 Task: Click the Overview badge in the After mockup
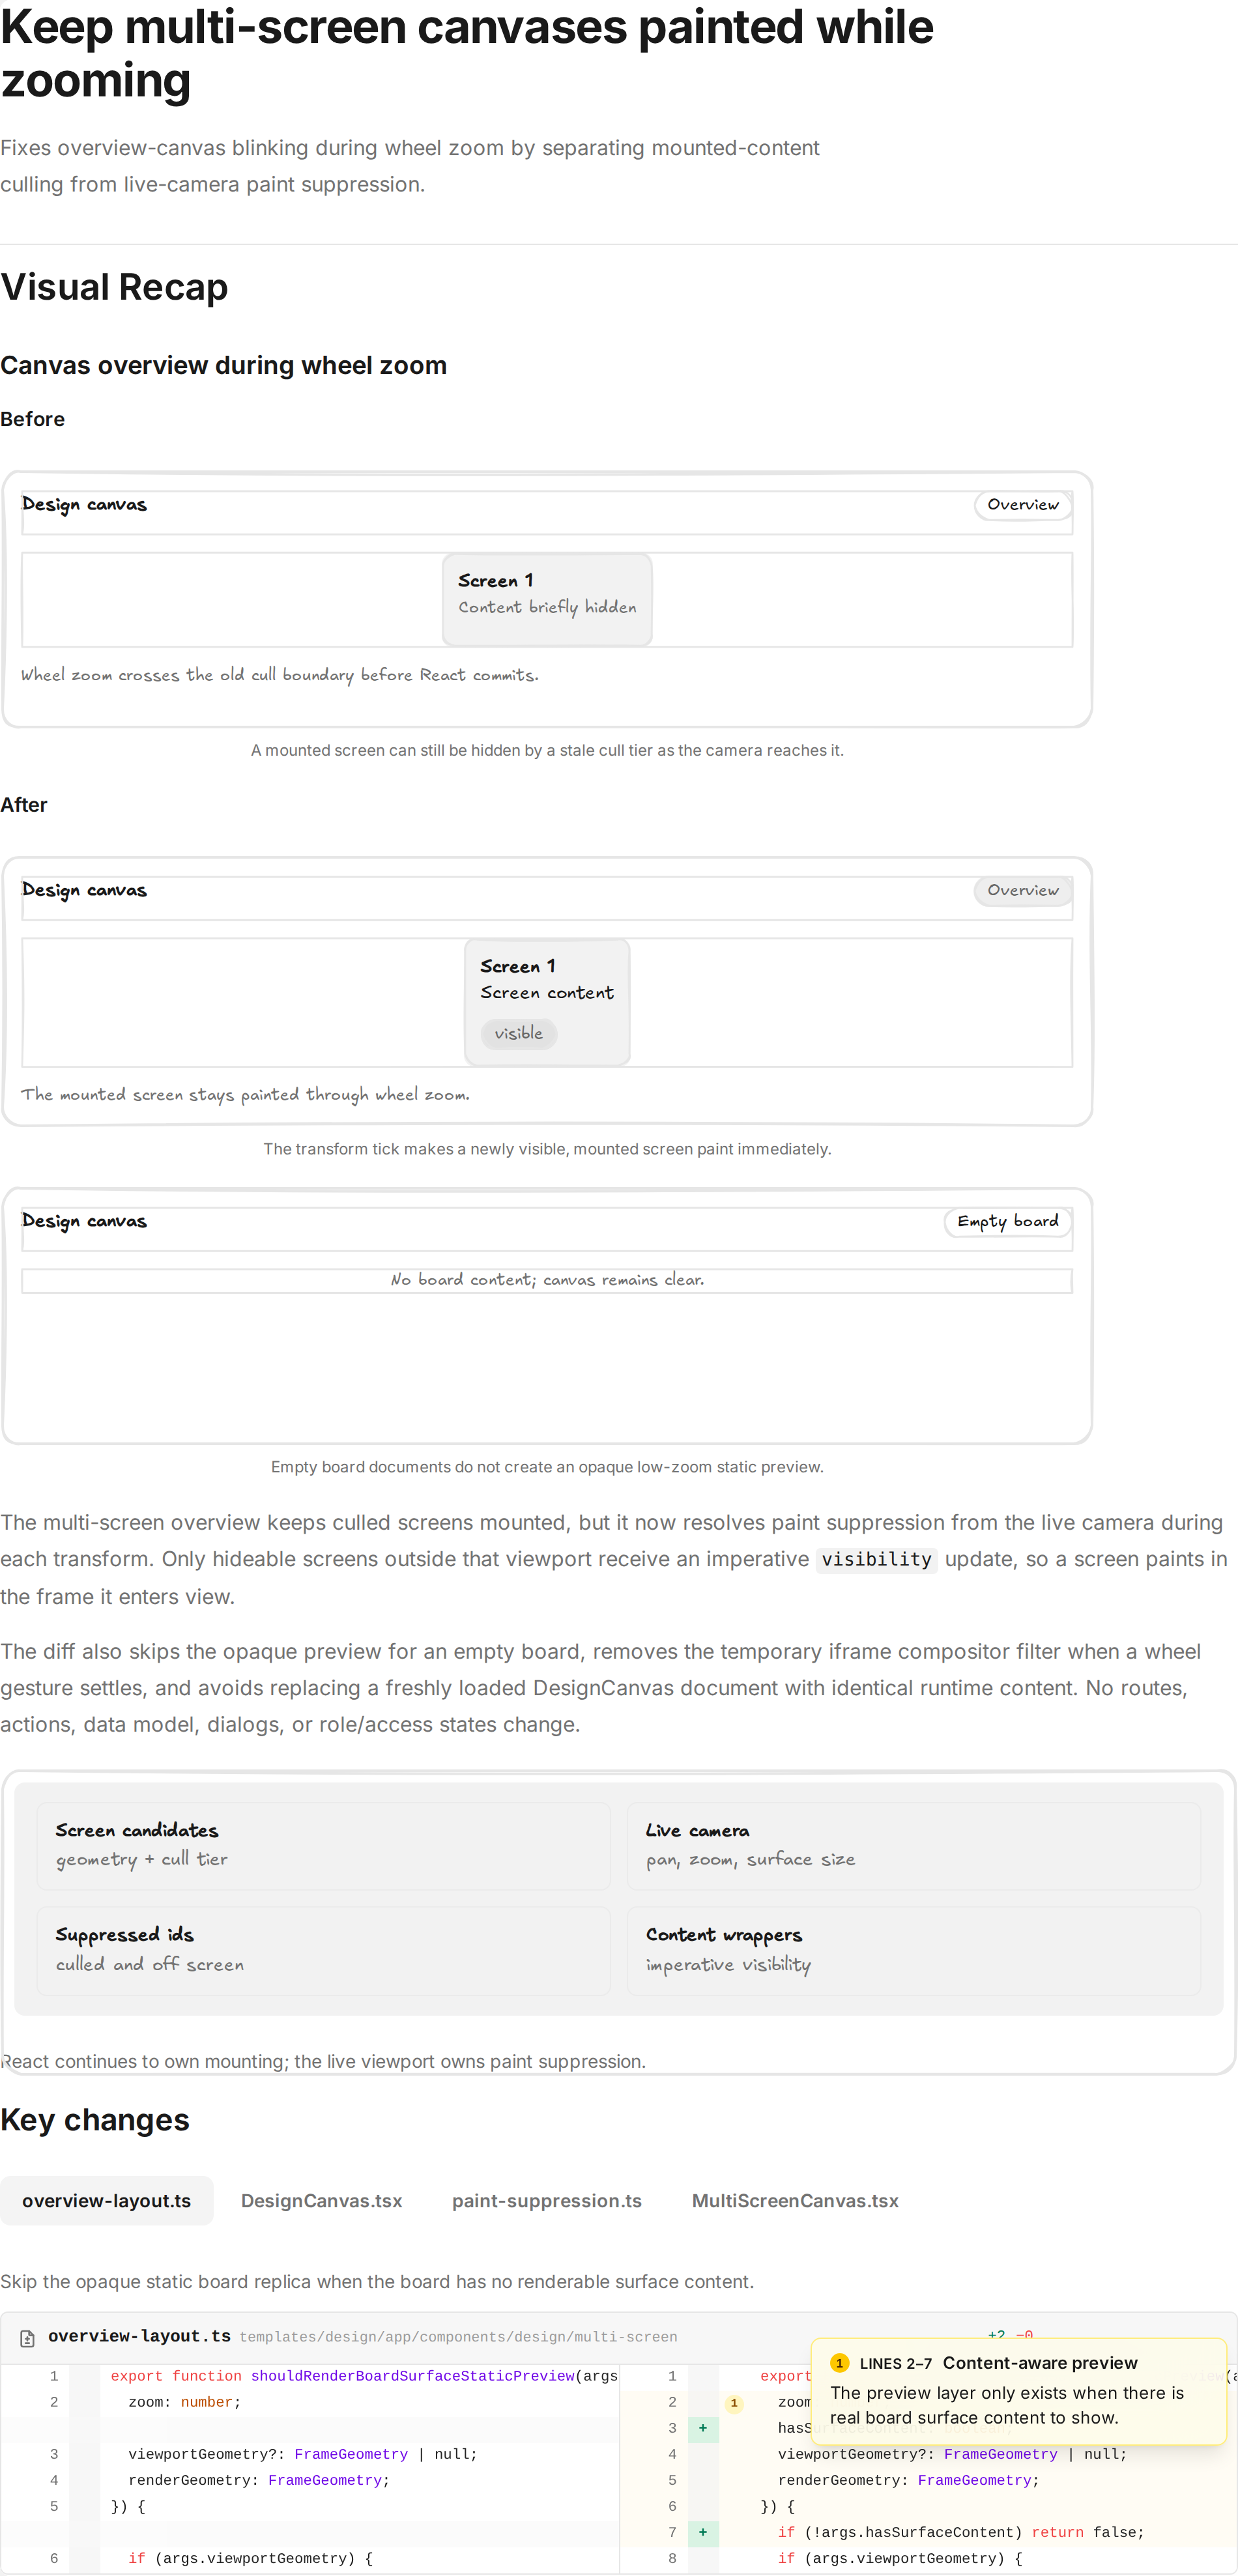tap(1022, 891)
